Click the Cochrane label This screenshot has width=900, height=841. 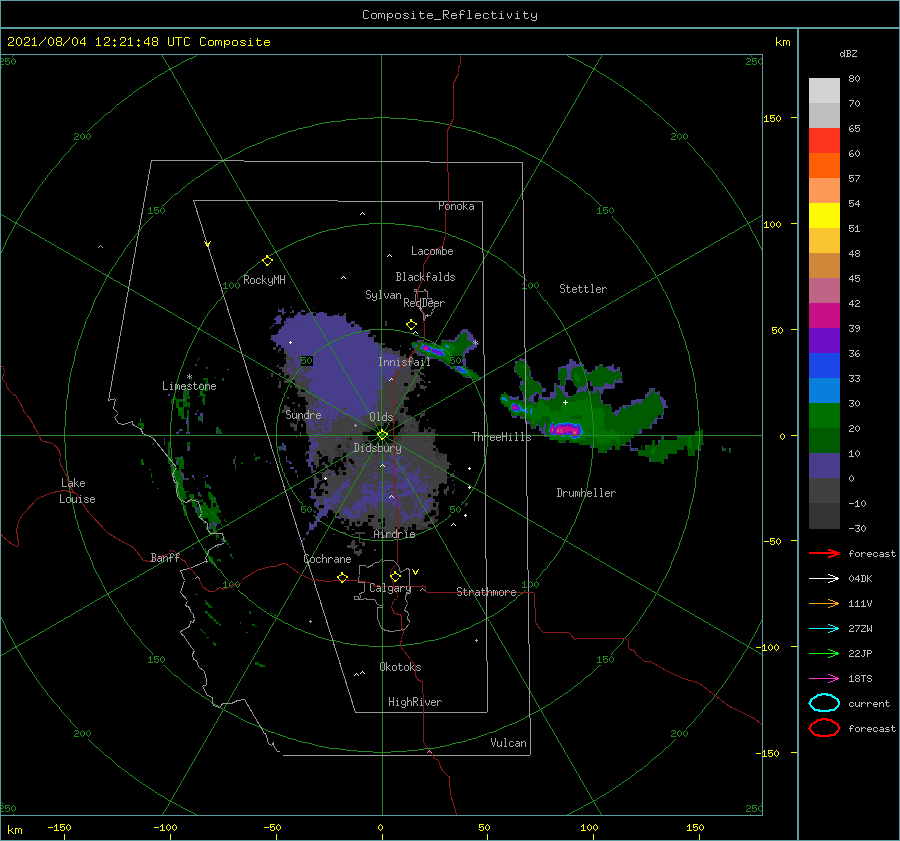click(x=327, y=559)
